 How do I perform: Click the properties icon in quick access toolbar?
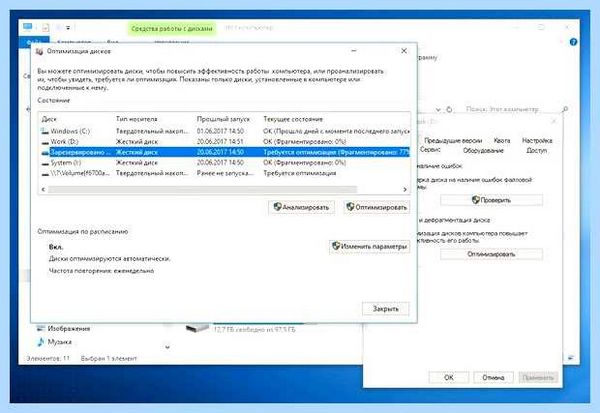pos(46,28)
